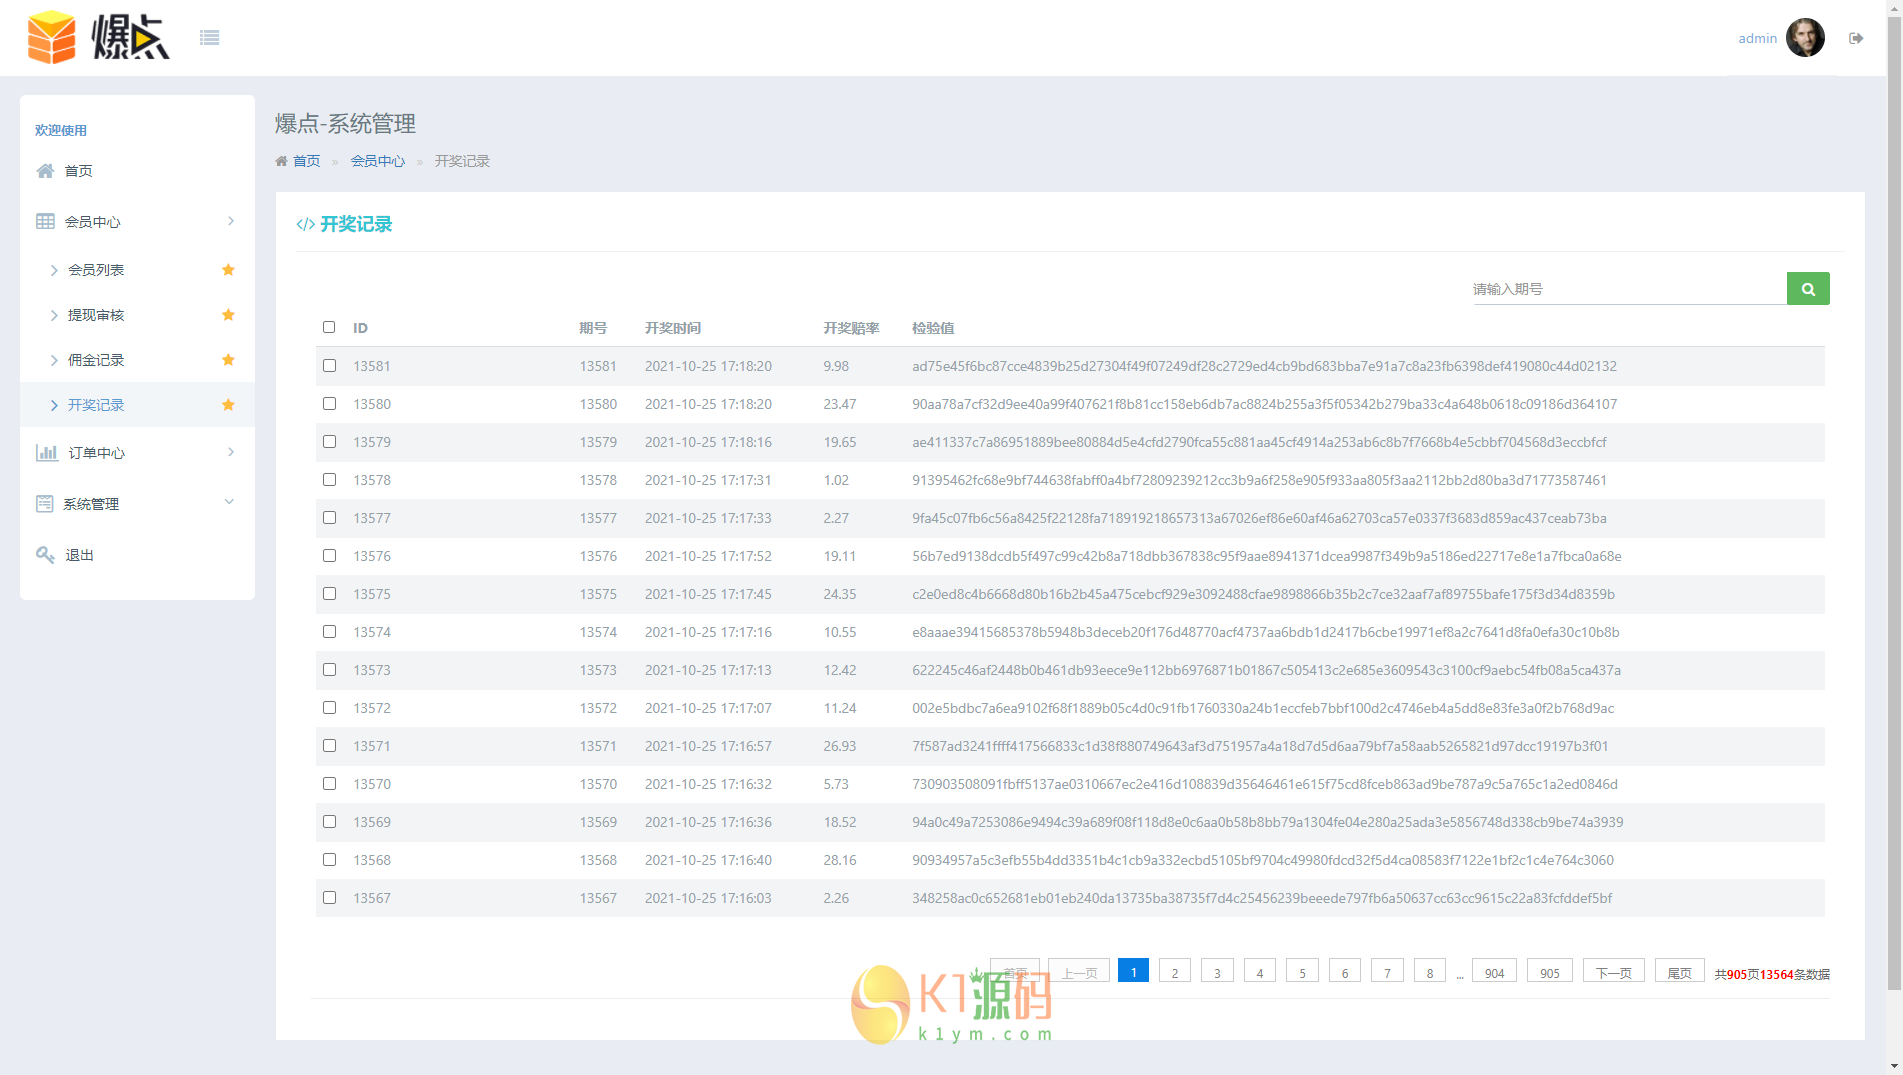Check the checkbox for row 13574
Image resolution: width=1903 pixels, height=1075 pixels.
pos(329,632)
